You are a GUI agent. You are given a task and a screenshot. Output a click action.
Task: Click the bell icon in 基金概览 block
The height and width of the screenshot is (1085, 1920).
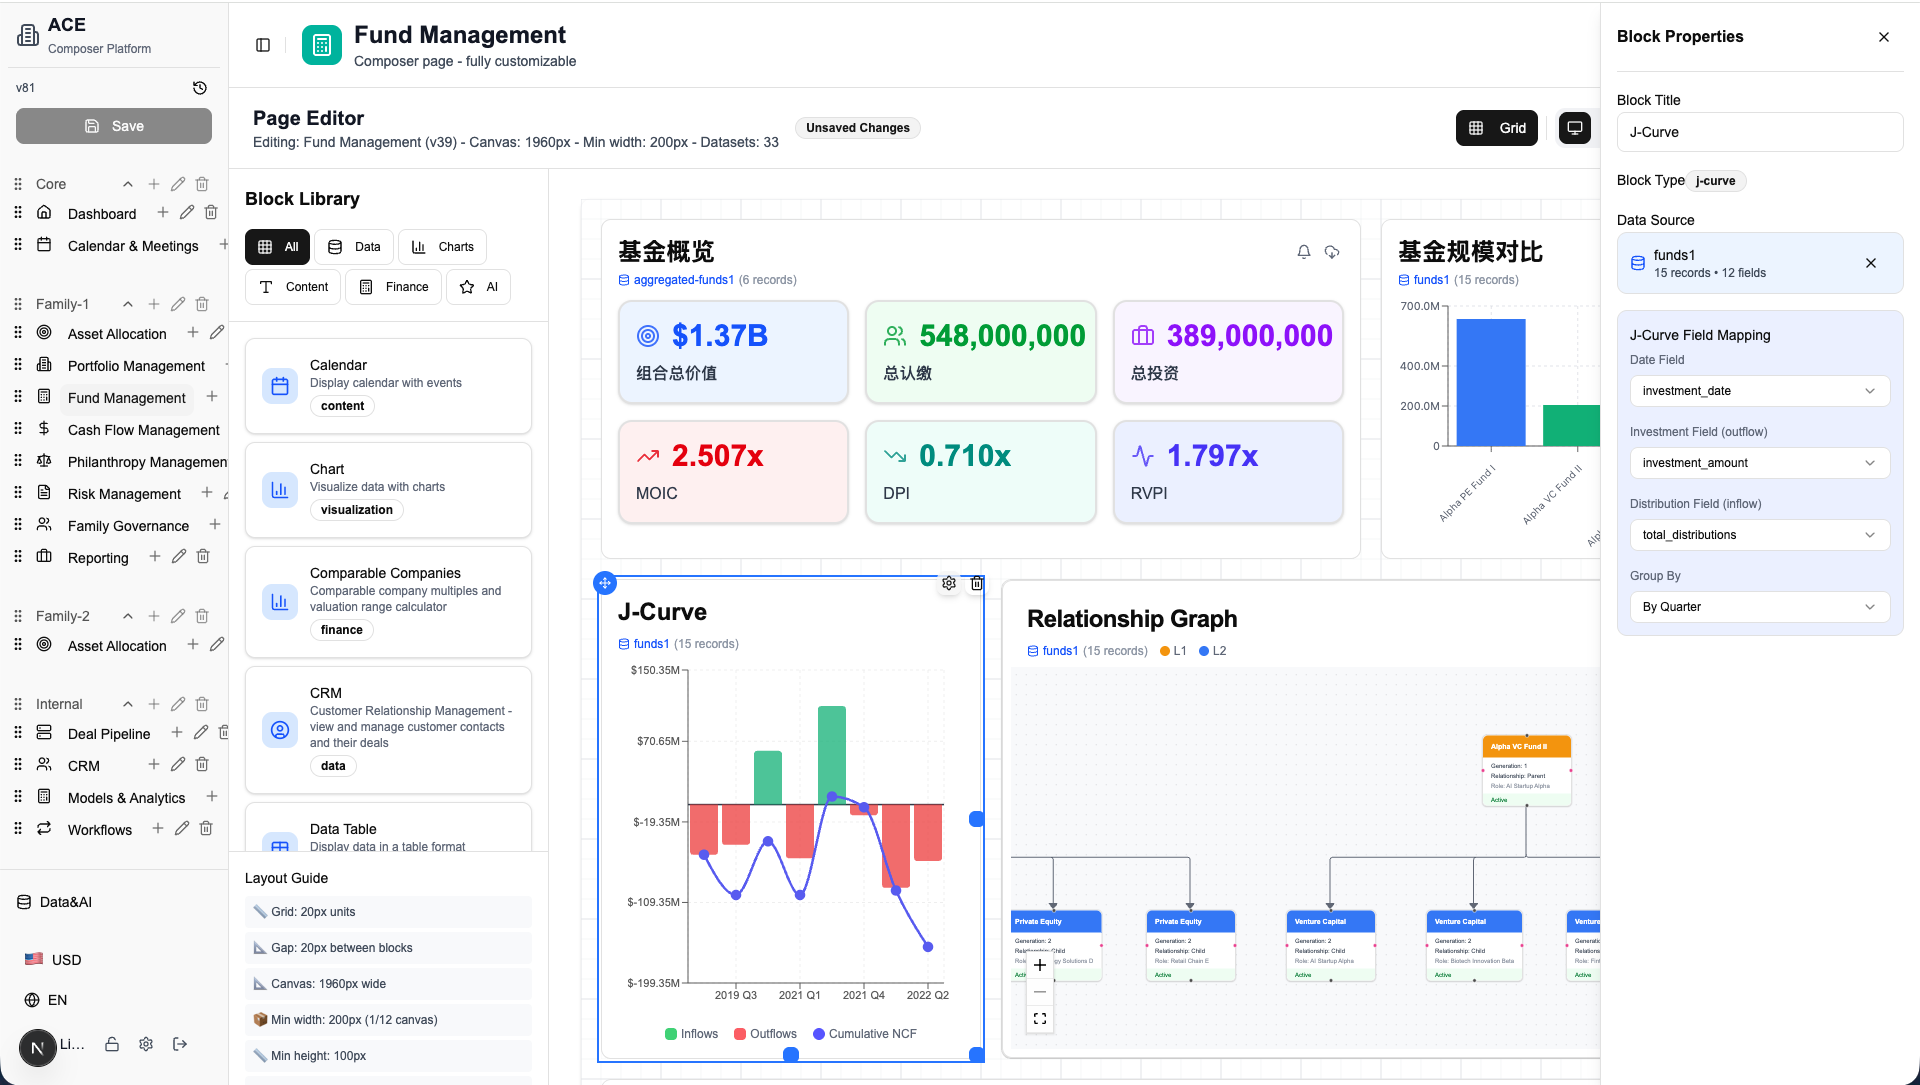click(x=1304, y=252)
